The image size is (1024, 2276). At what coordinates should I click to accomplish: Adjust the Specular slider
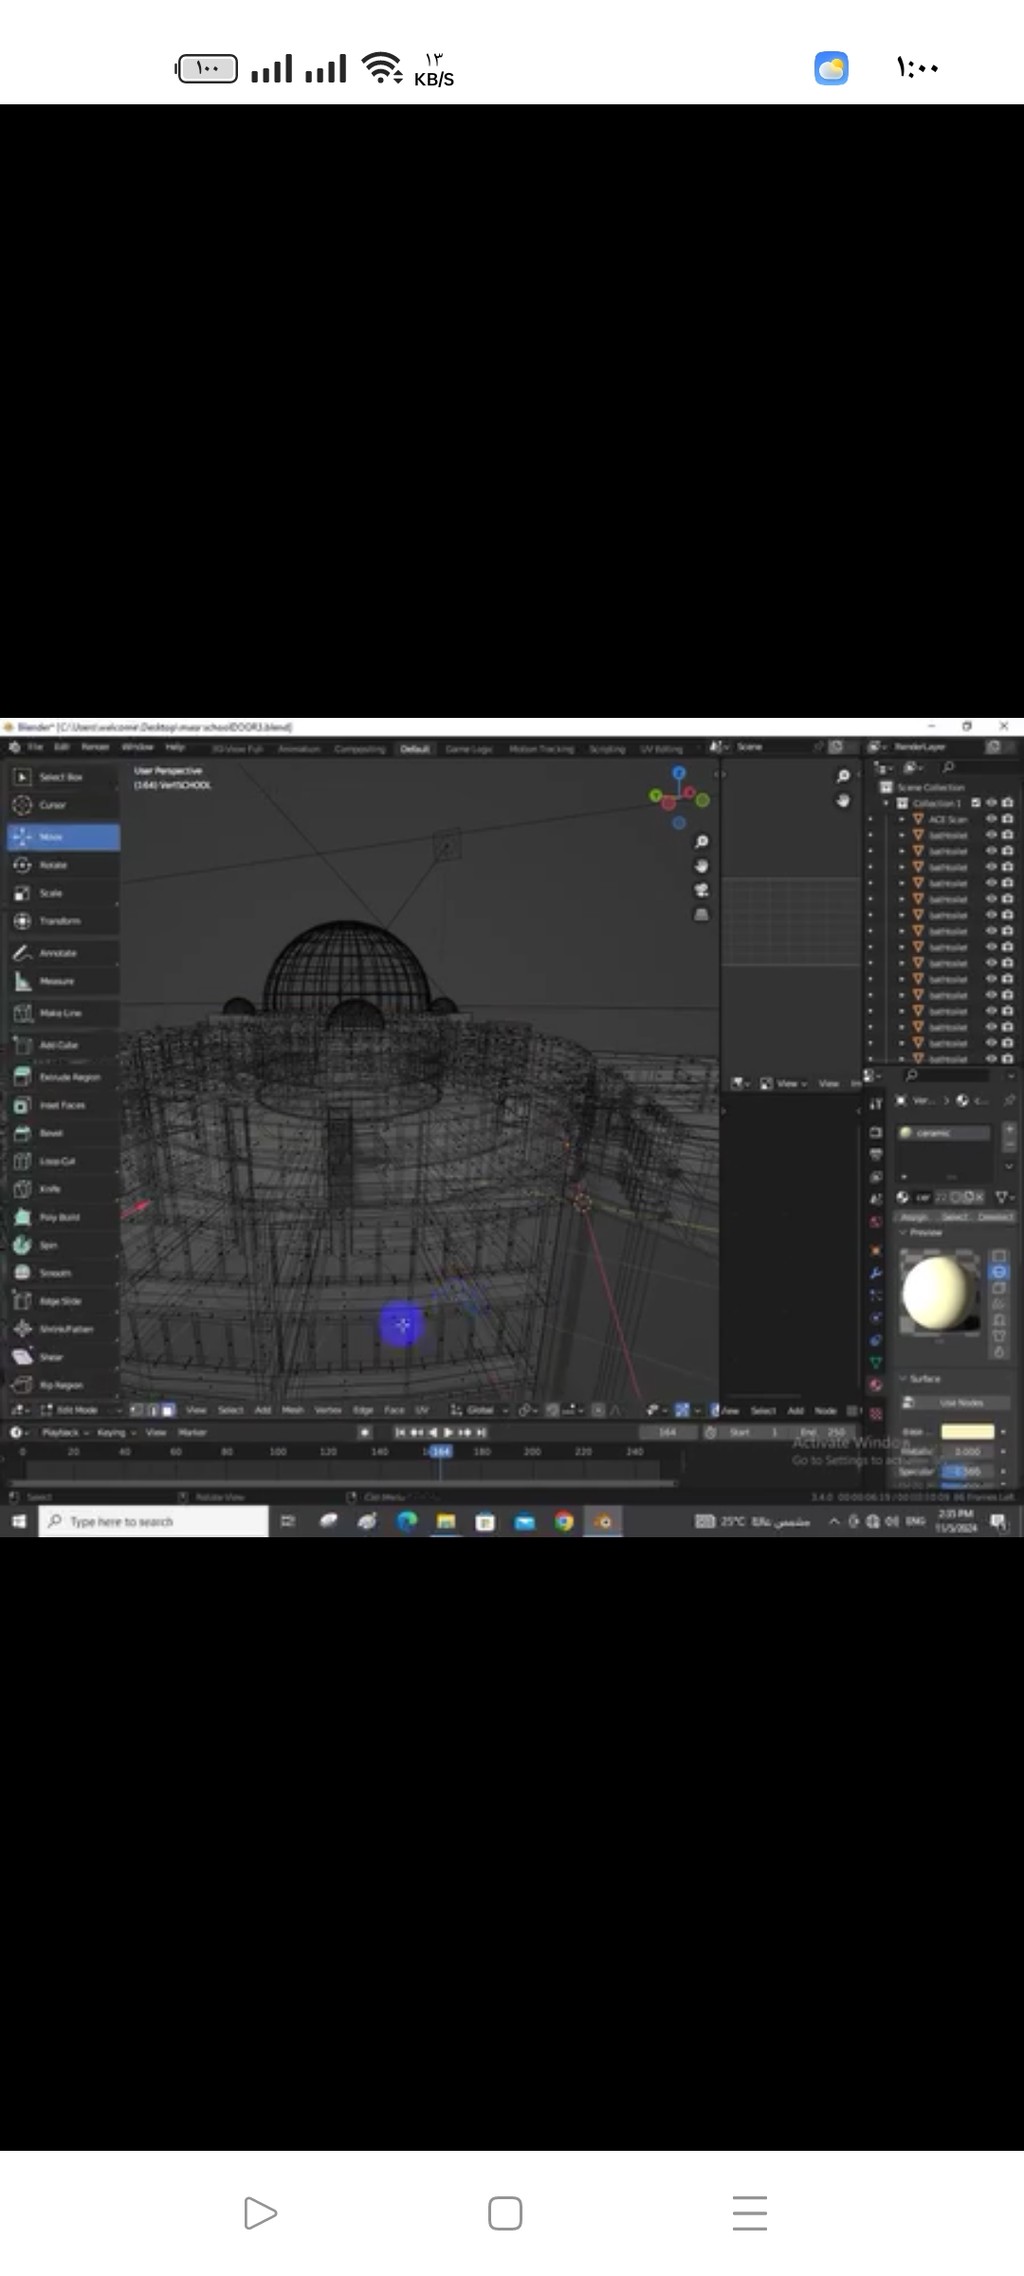967,1471
